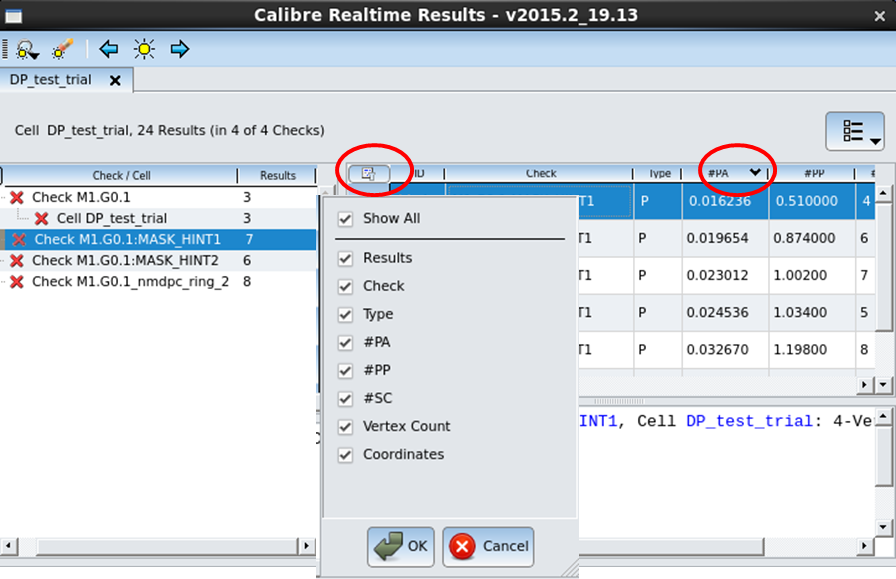Click details pane horizontal scroll right arrow

pos(864,546)
